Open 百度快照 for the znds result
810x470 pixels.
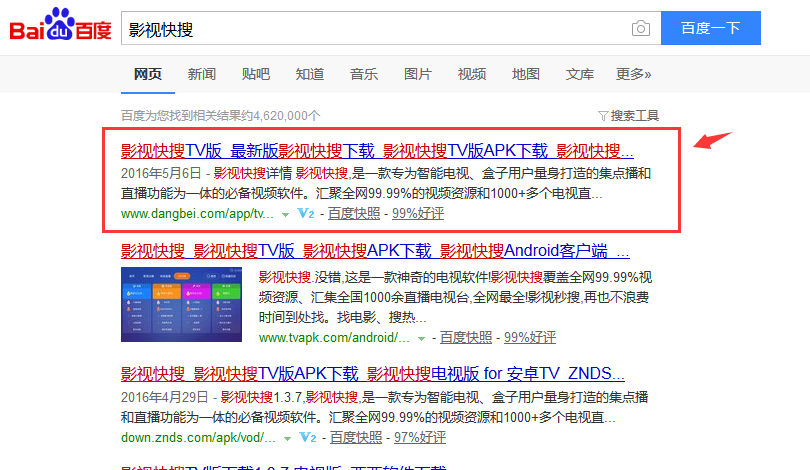click(356, 438)
